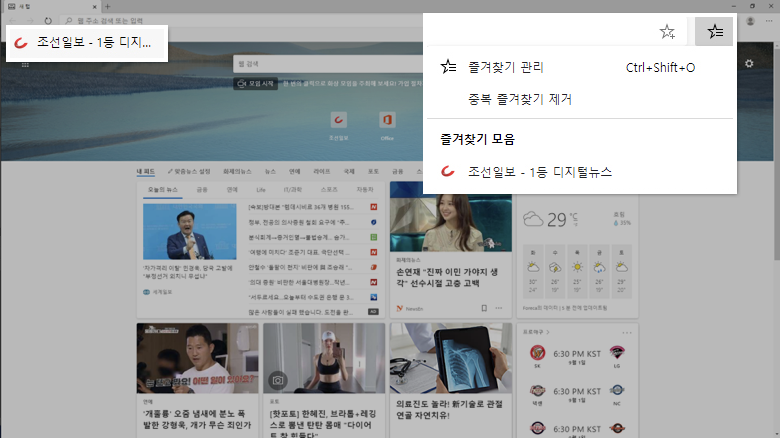Select the 내 피드 feed tab
The height and width of the screenshot is (438, 780).
click(x=148, y=171)
